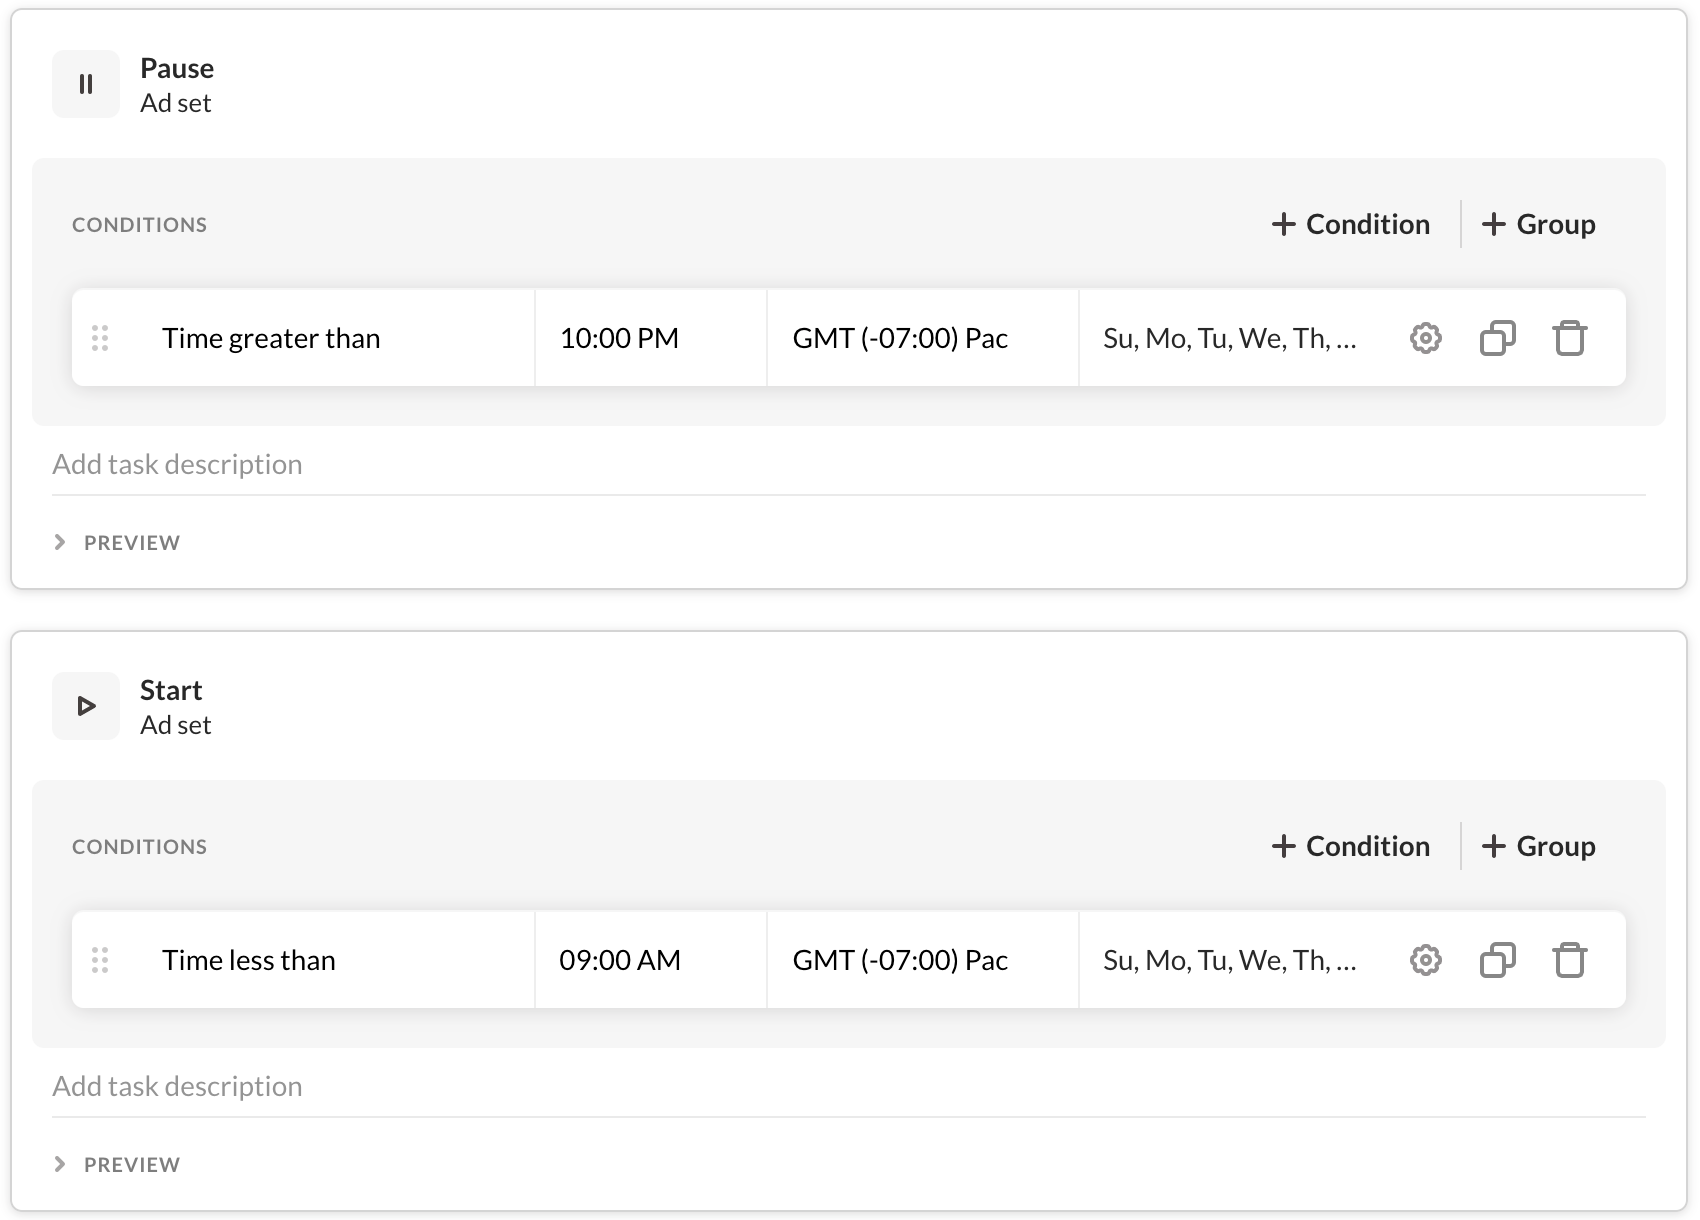Click the Start Ad set title
This screenshot has height=1220, width=1700.
tap(175, 707)
